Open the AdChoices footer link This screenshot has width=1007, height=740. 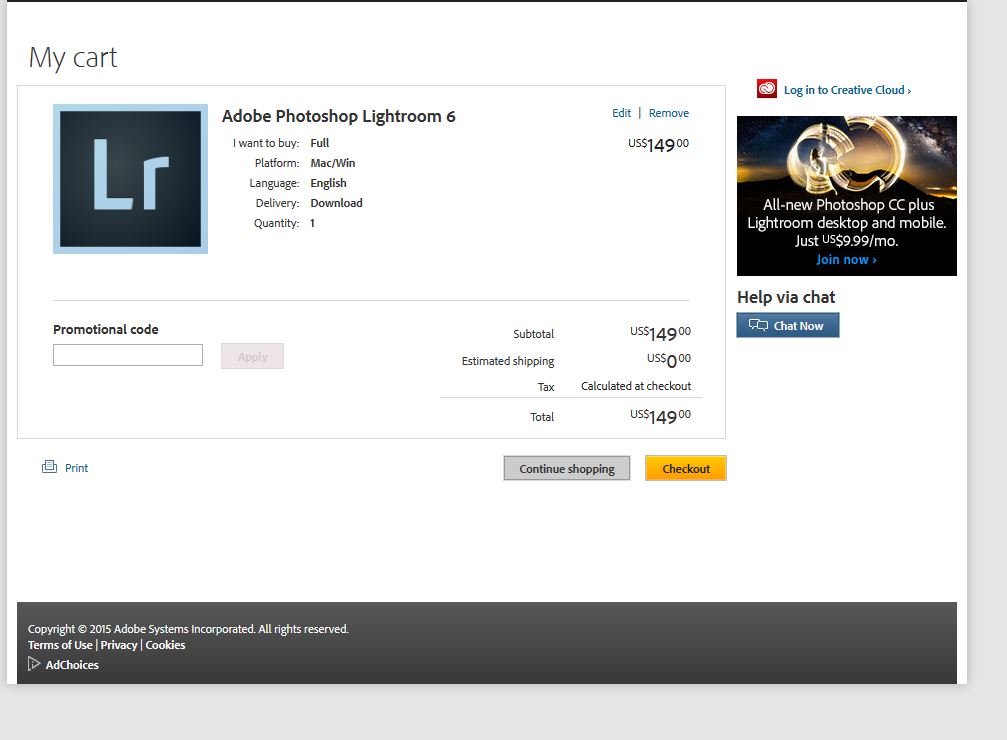pos(72,665)
